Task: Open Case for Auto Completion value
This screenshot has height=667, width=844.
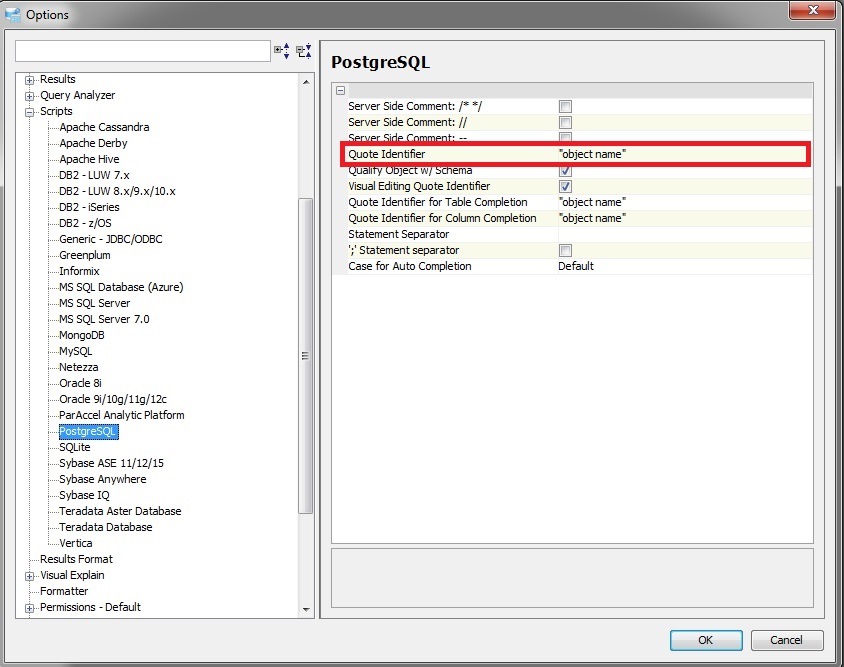Action: pyautogui.click(x=685, y=266)
